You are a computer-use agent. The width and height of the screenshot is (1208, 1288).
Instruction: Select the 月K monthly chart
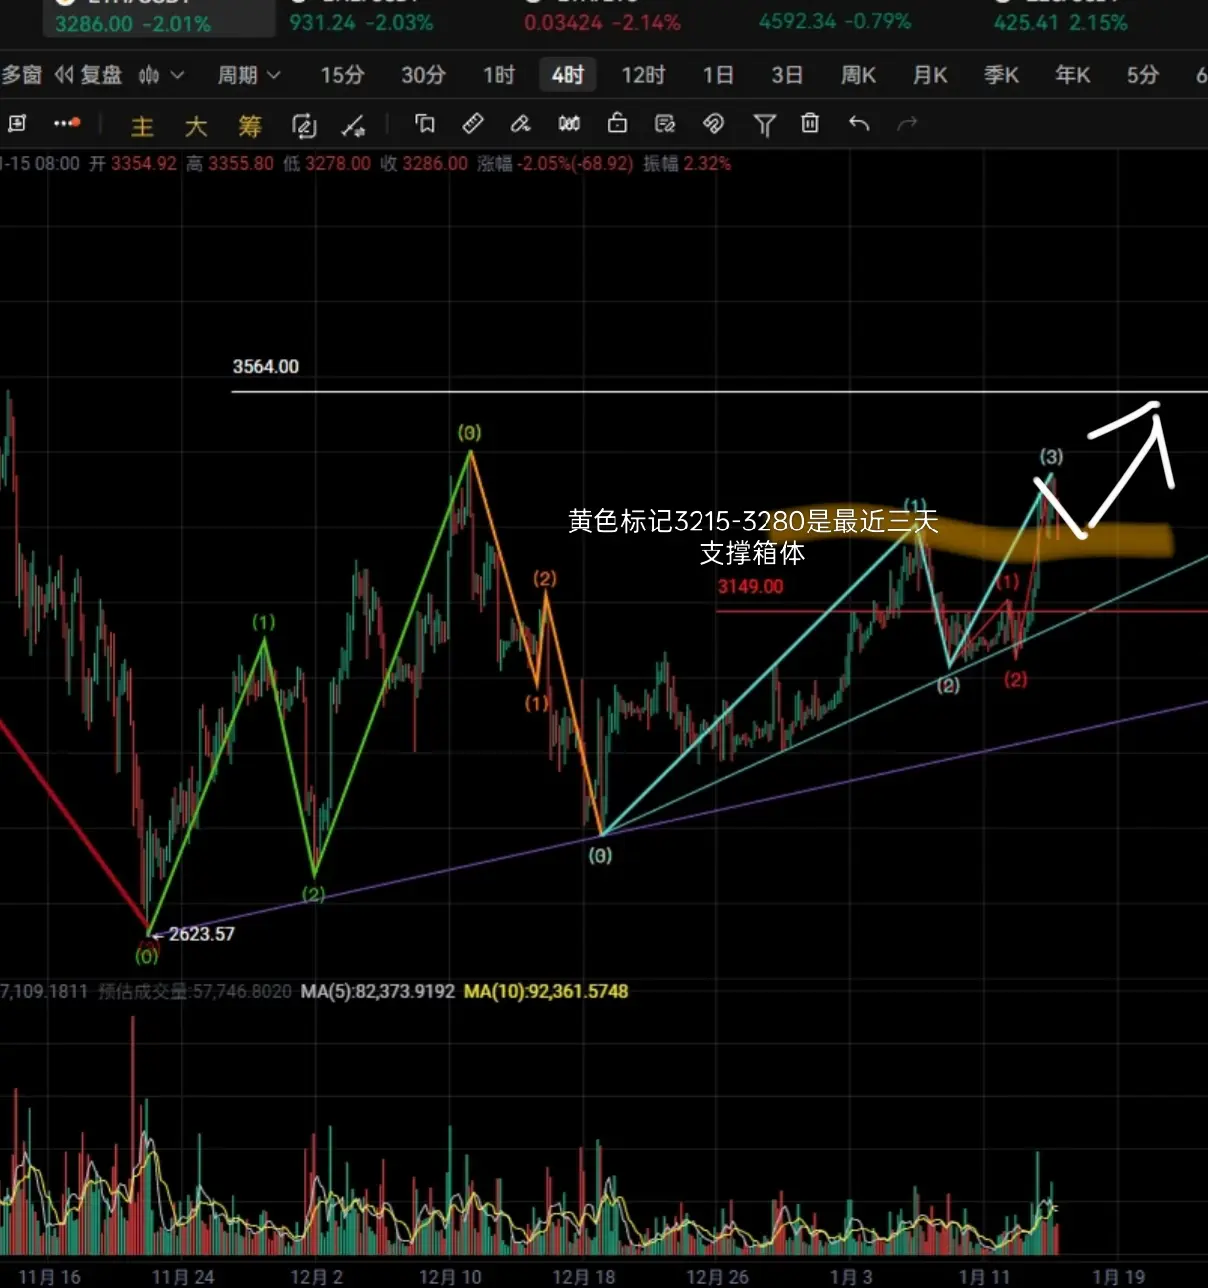point(930,75)
